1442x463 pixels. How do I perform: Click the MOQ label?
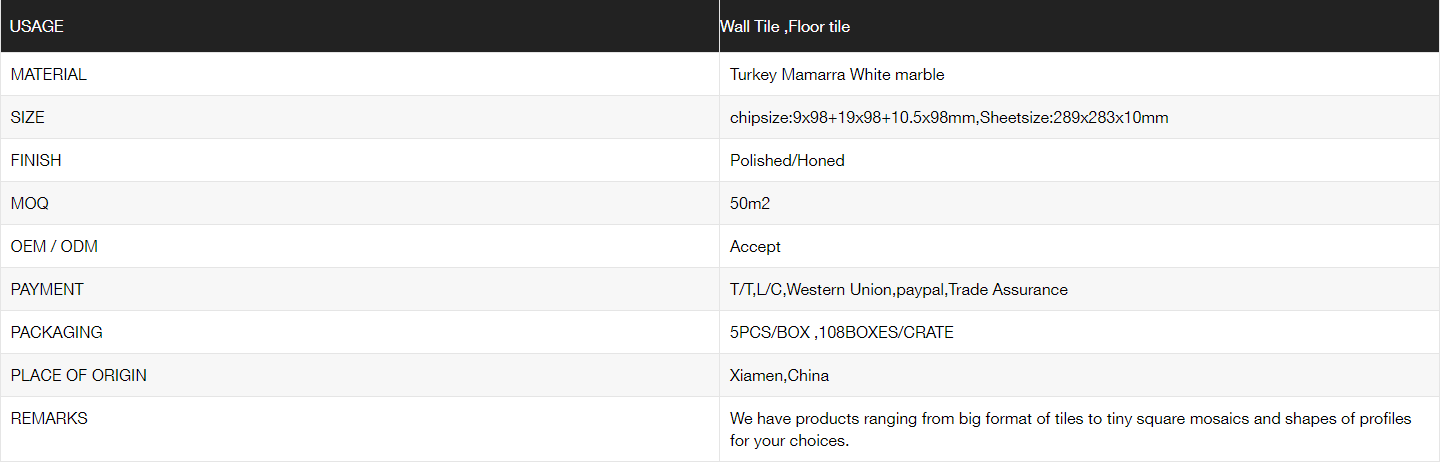pyautogui.click(x=30, y=203)
